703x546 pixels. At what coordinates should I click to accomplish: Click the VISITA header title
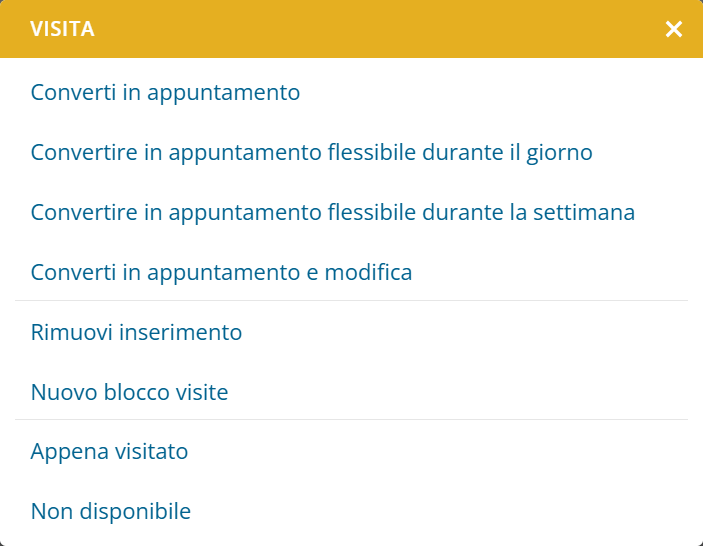(62, 29)
